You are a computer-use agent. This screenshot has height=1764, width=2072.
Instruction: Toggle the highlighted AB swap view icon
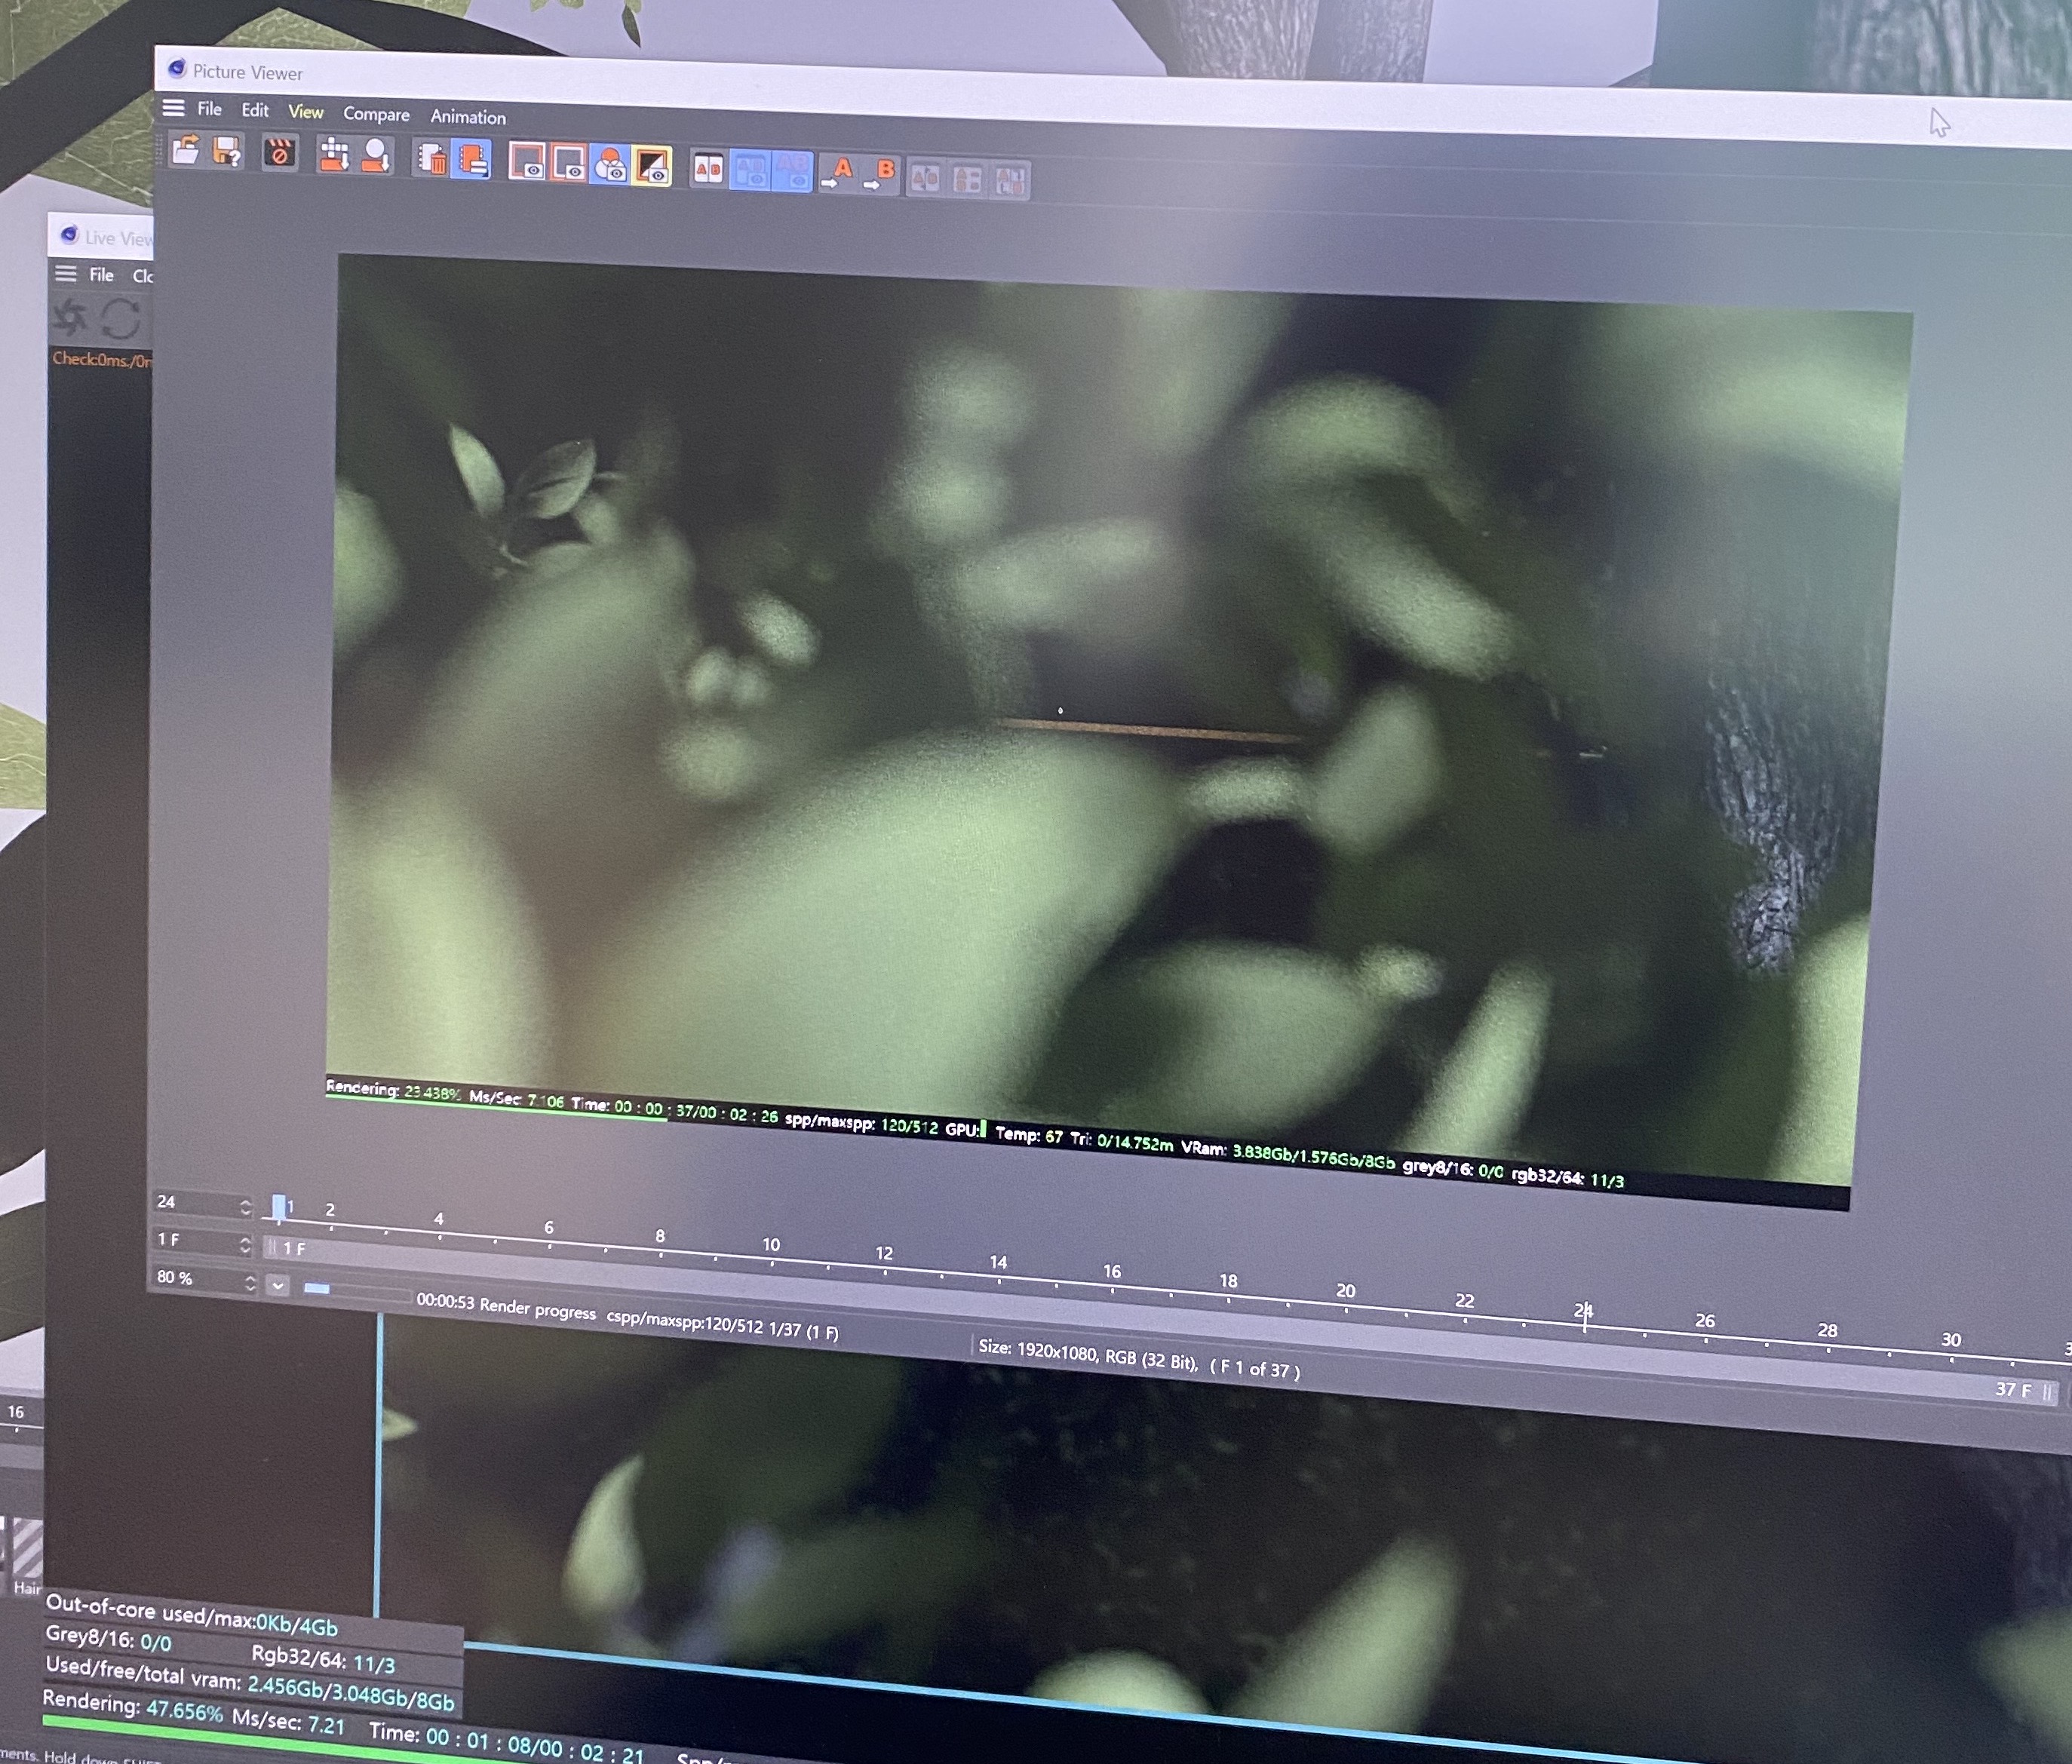point(750,170)
